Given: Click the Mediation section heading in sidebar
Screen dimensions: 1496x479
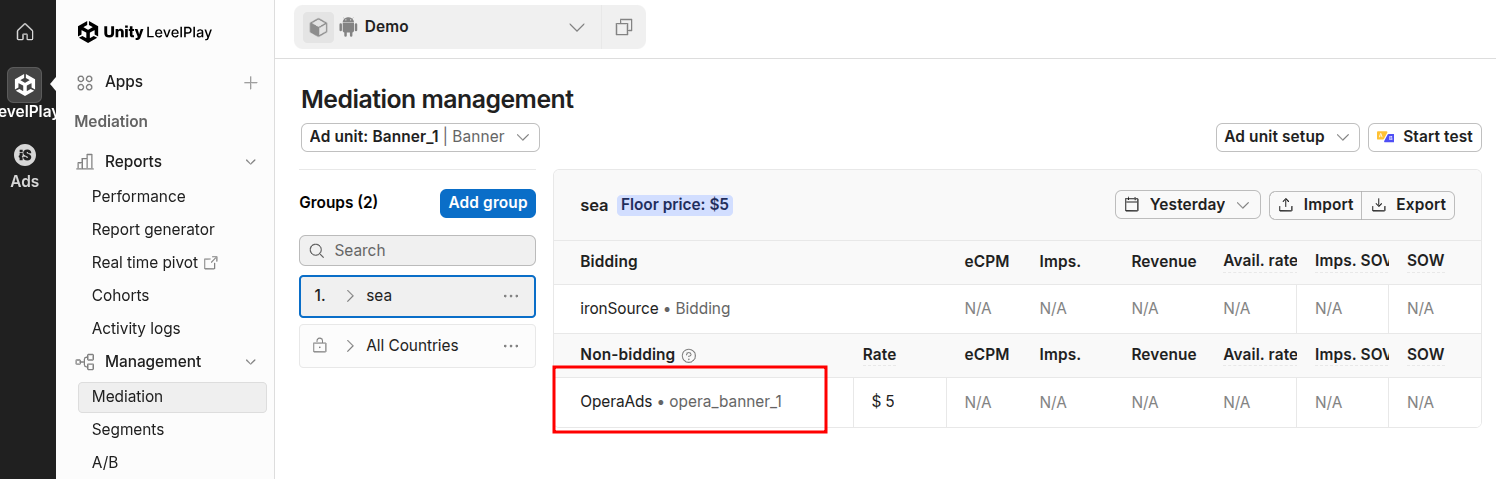Looking at the screenshot, I should [x=111, y=121].
